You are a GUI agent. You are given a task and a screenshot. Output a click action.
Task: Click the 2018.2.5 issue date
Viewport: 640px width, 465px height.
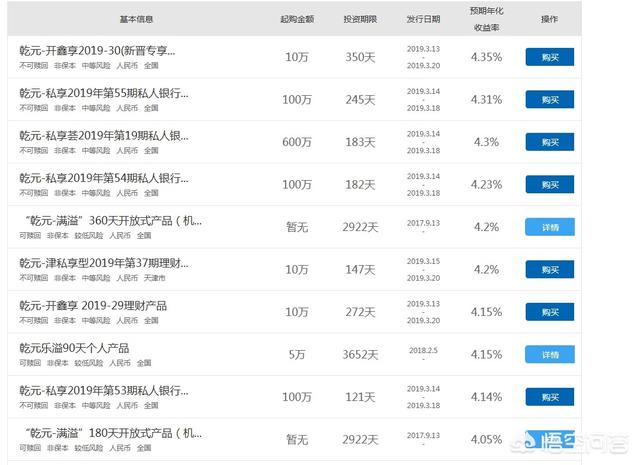pos(423,350)
